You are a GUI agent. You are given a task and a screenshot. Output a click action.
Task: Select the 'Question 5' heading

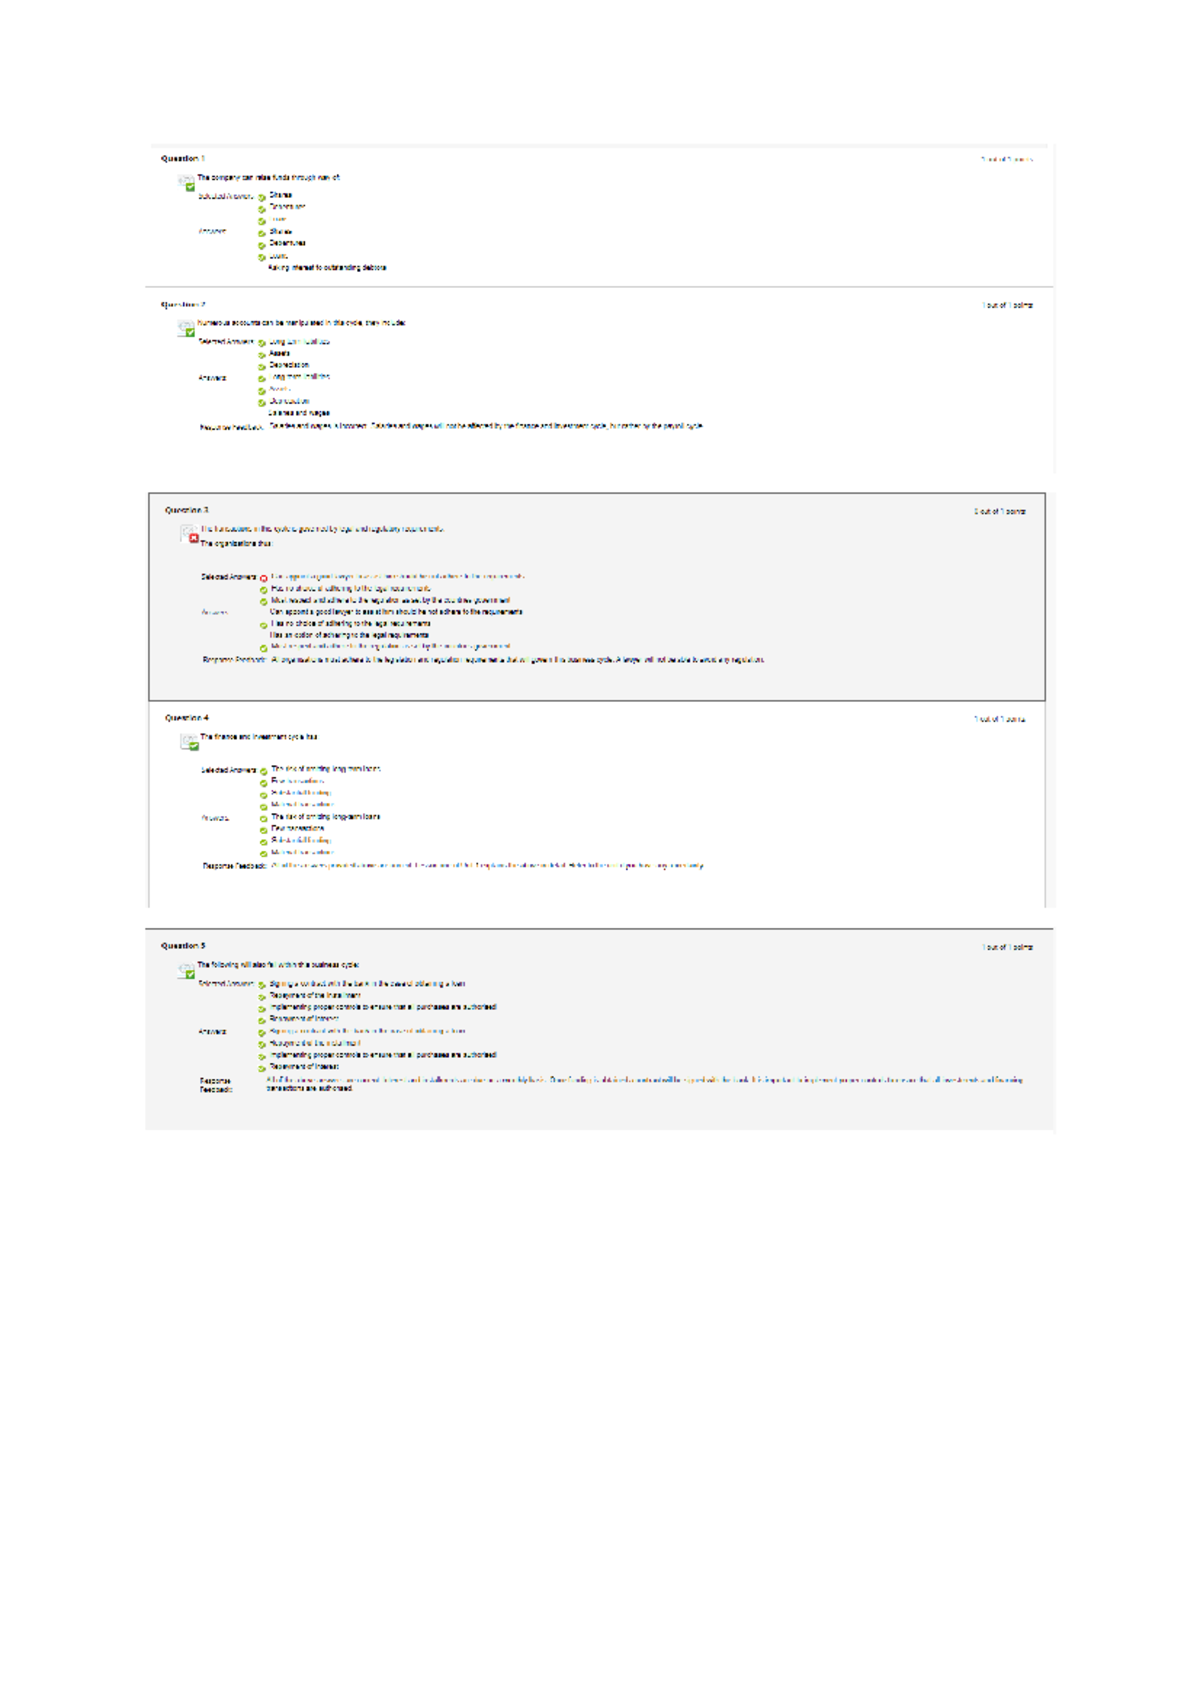tap(182, 945)
